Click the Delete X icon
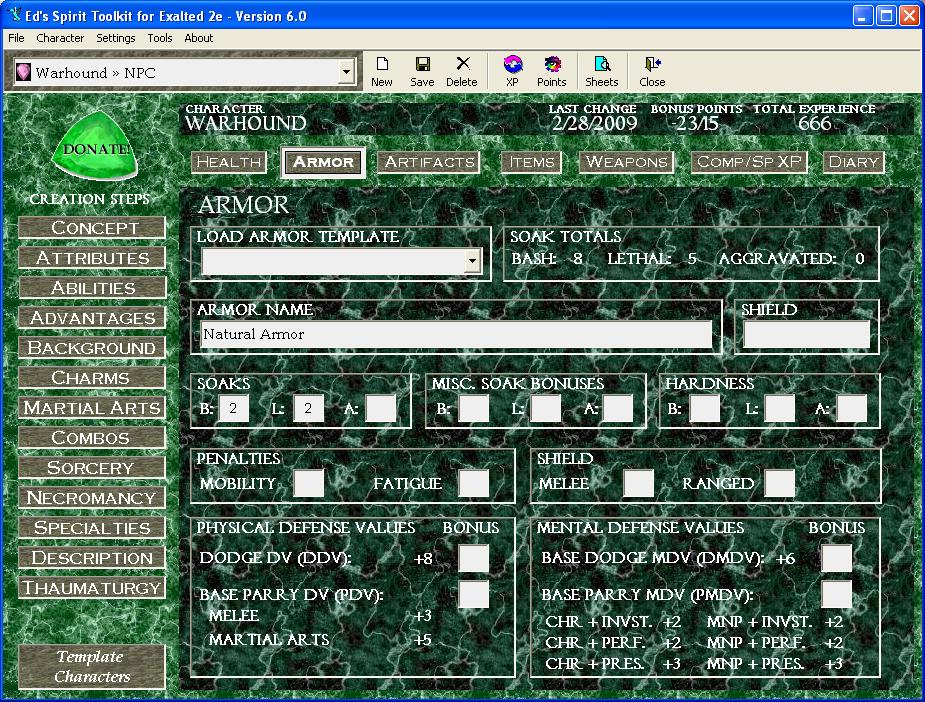925x702 pixels. 463,63
